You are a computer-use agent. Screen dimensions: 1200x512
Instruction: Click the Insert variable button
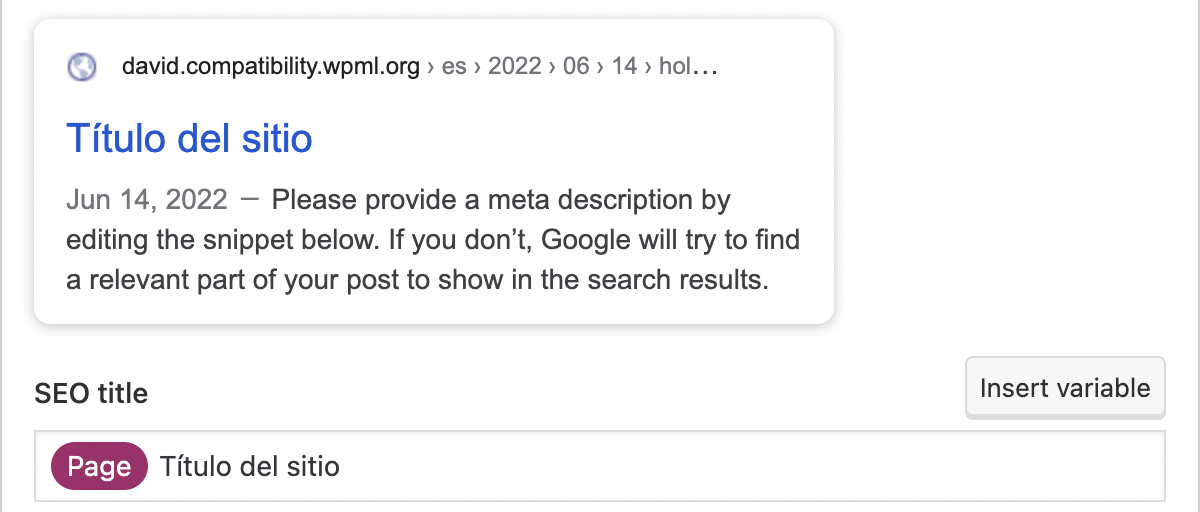pyautogui.click(x=1065, y=388)
